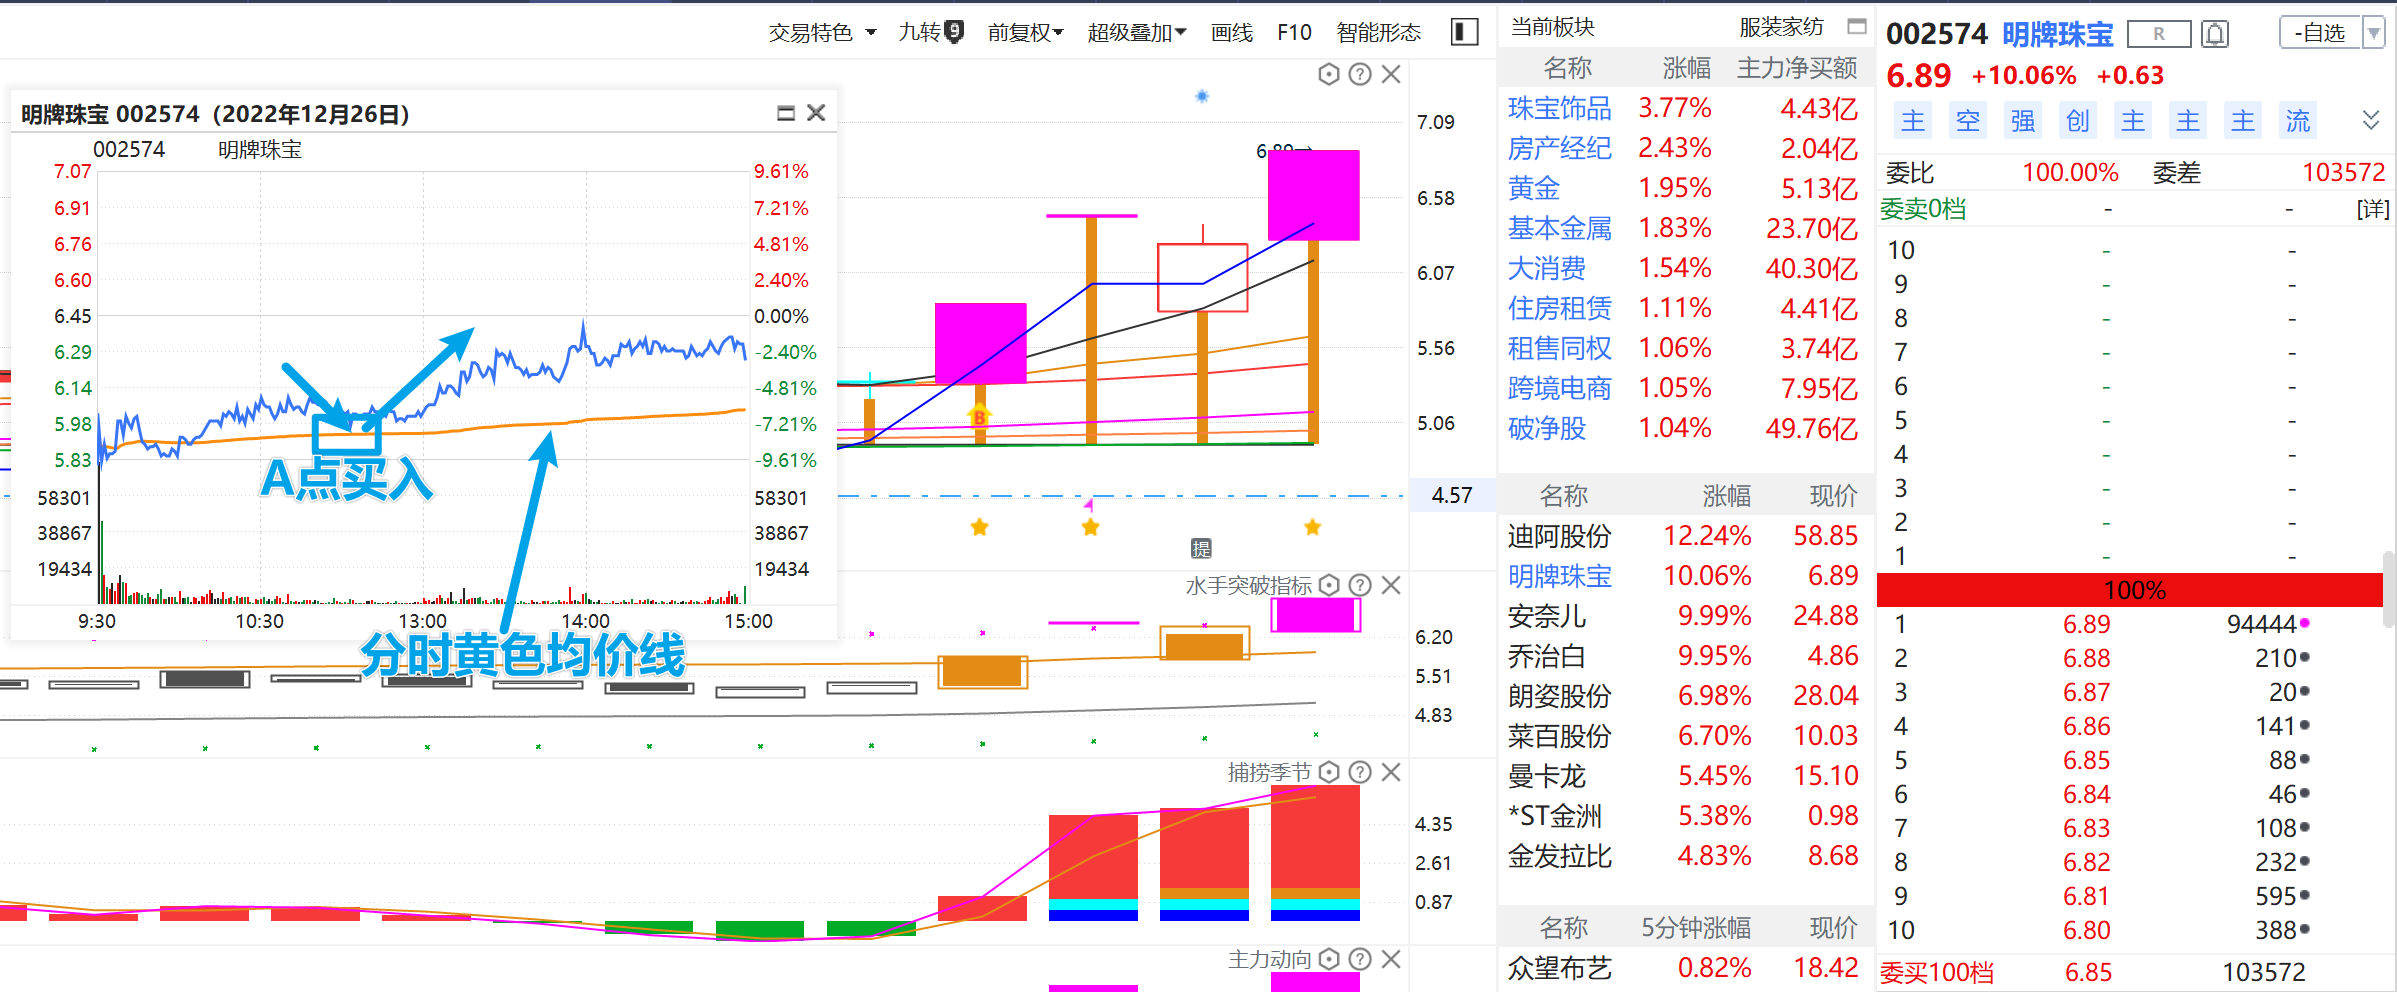Open main K-line chart settings hexagon icon
The width and height of the screenshot is (2397, 992).
tap(1329, 74)
